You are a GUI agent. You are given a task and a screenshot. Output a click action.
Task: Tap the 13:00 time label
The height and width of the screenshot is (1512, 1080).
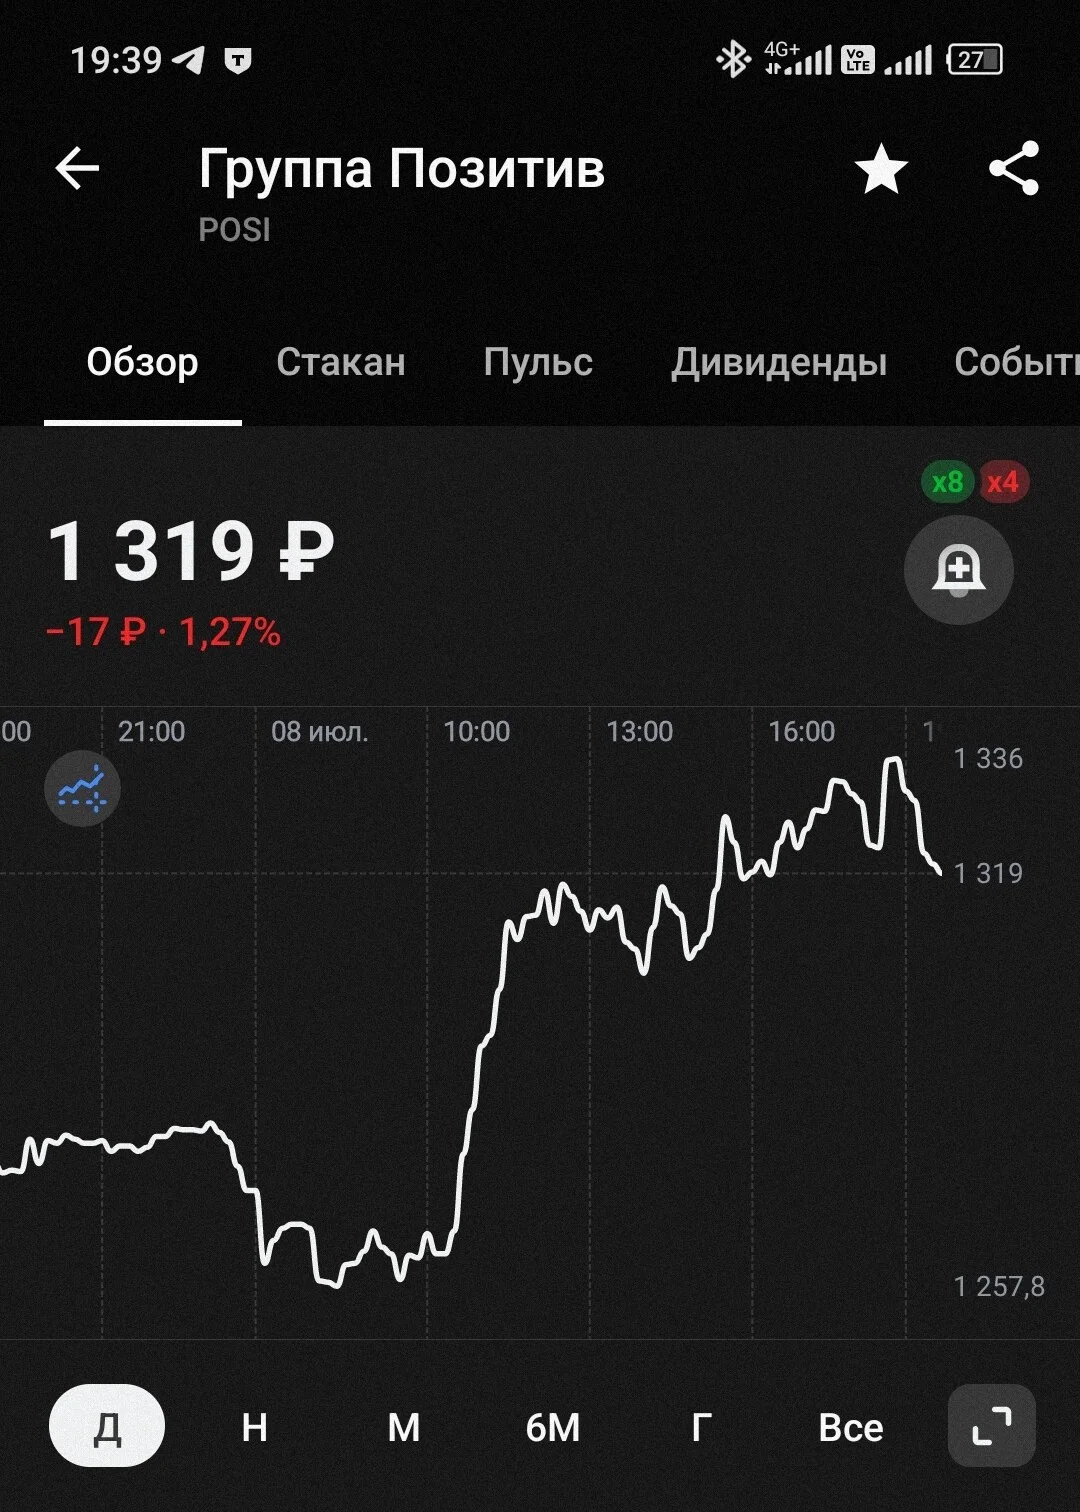tap(640, 731)
